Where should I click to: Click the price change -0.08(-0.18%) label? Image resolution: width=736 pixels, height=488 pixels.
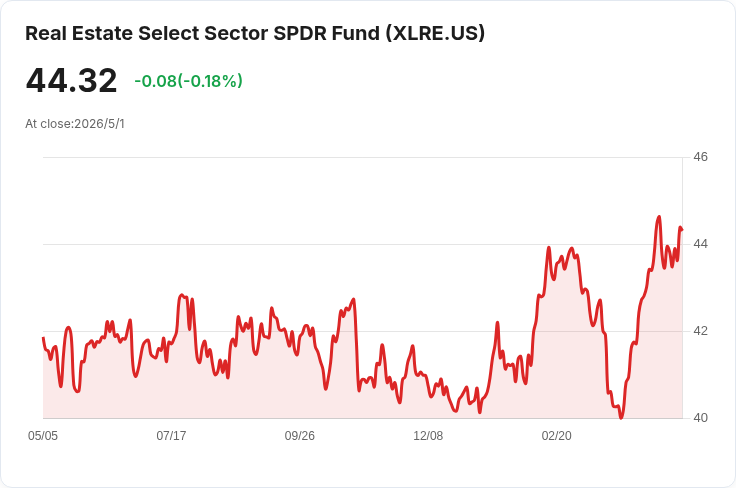[x=188, y=81]
